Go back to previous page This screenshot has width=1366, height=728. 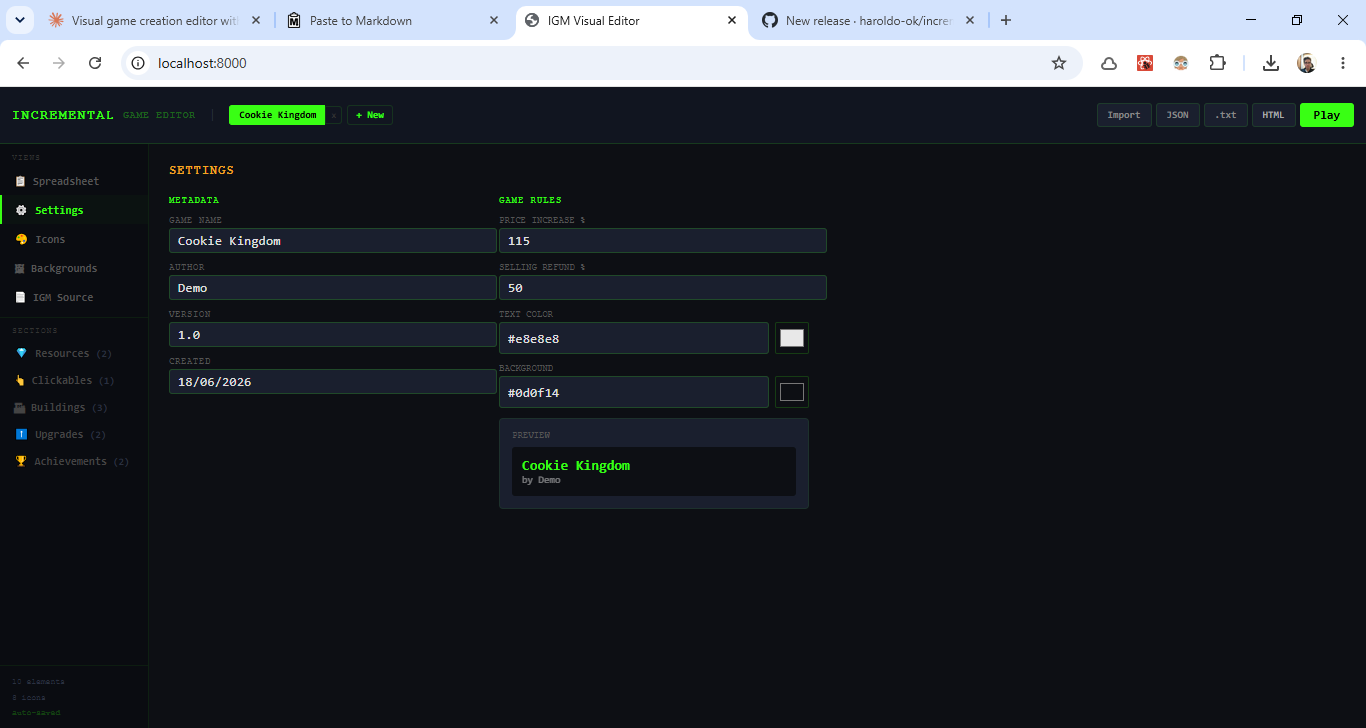pyautogui.click(x=24, y=63)
